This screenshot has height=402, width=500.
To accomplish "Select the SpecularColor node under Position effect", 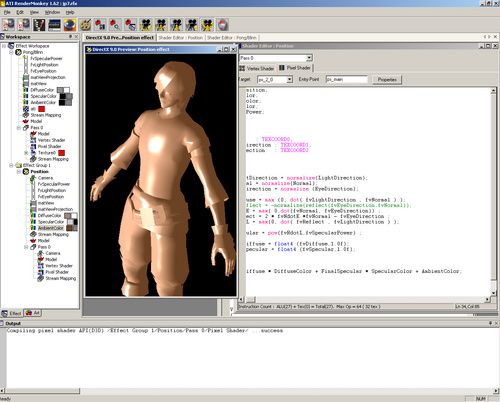I will click(51, 222).
